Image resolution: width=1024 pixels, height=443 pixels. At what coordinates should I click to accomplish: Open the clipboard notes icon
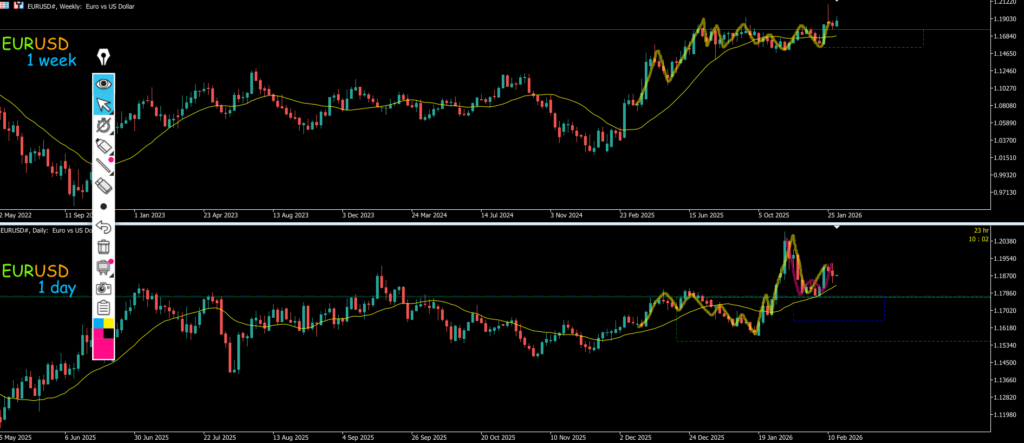click(x=103, y=308)
